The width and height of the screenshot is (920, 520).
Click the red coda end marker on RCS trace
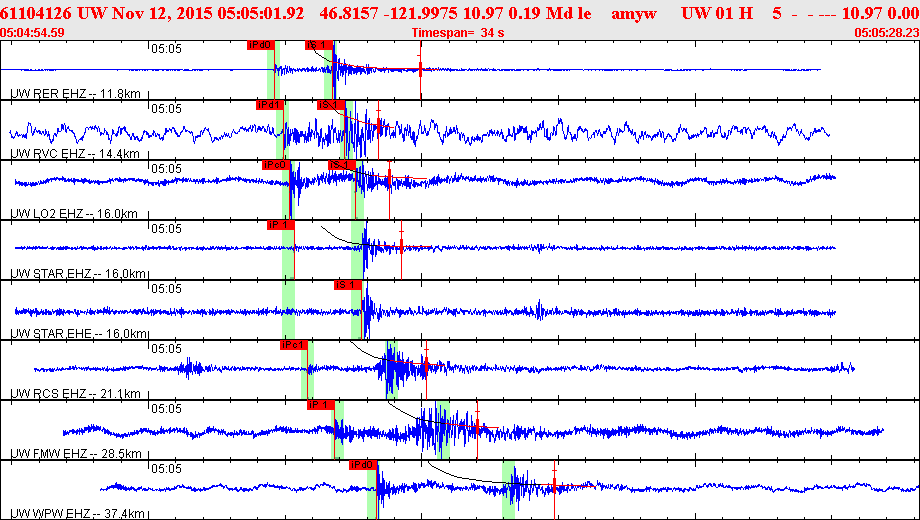(426, 365)
